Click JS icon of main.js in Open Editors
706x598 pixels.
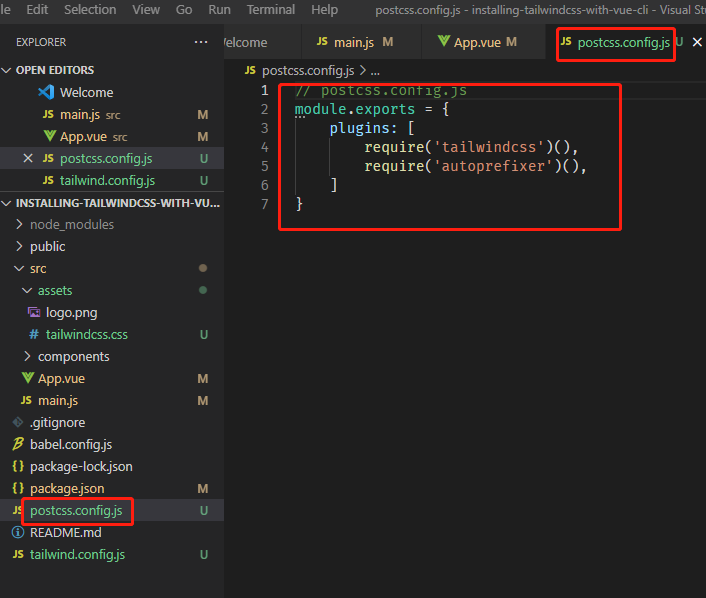tap(48, 114)
